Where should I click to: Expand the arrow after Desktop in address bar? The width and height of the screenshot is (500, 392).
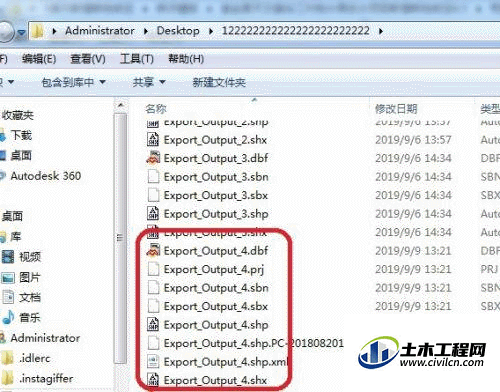(211, 31)
